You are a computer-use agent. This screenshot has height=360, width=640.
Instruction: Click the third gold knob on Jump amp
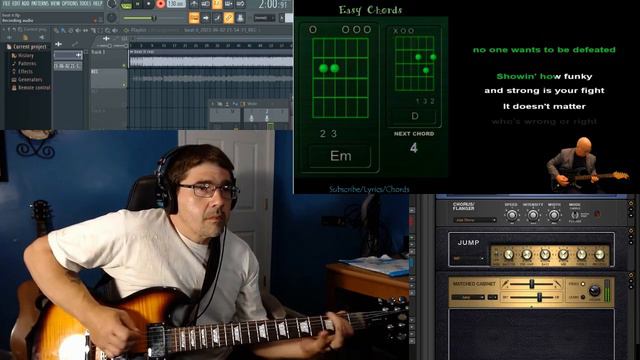point(545,255)
